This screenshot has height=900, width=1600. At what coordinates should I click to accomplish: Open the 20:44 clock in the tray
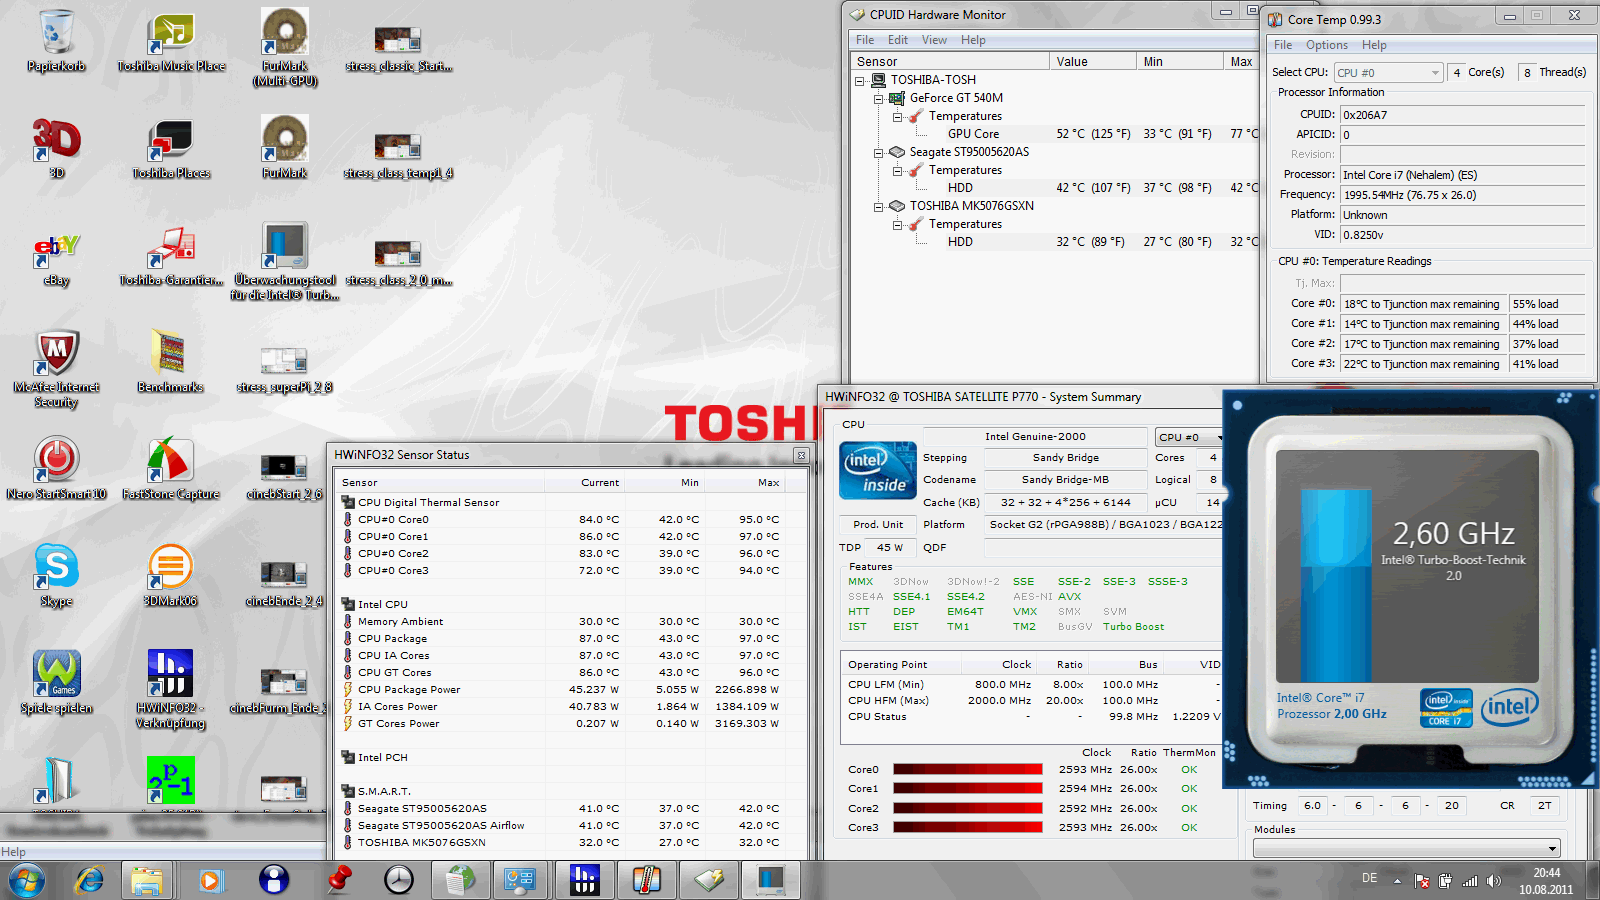1546,873
